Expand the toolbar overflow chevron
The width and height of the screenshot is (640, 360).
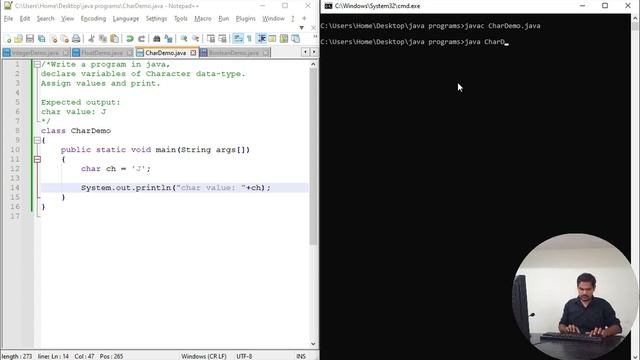click(x=315, y=37)
